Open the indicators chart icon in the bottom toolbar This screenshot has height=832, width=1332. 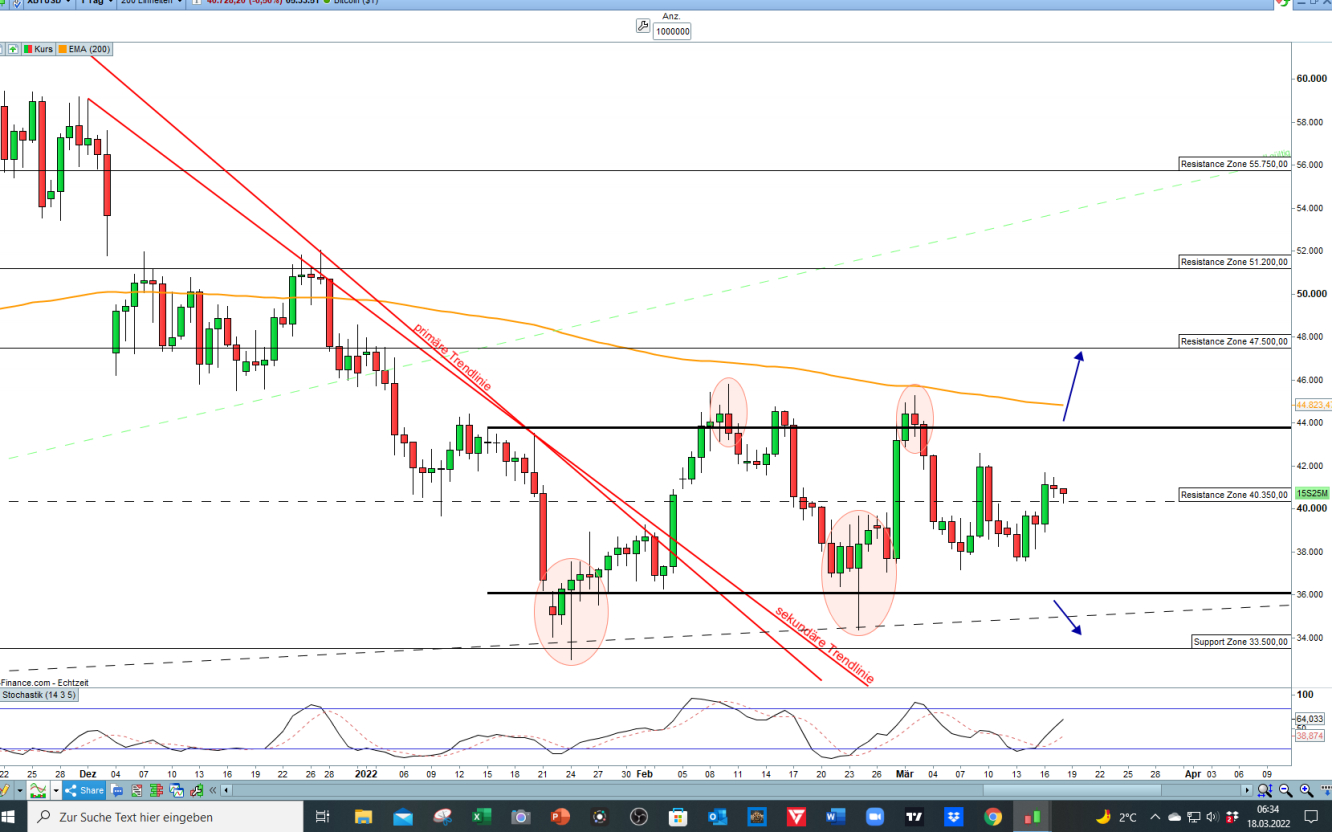[38, 790]
